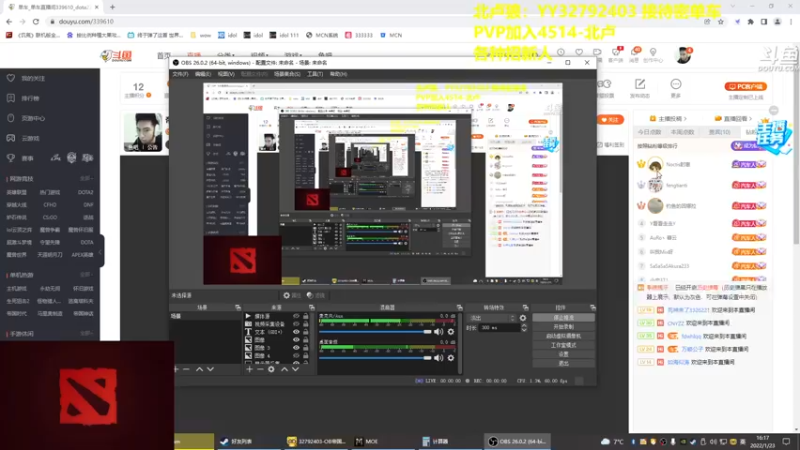This screenshot has height=450, width=800.
Task: Move source up in Sources toolbar
Action: click(x=284, y=369)
